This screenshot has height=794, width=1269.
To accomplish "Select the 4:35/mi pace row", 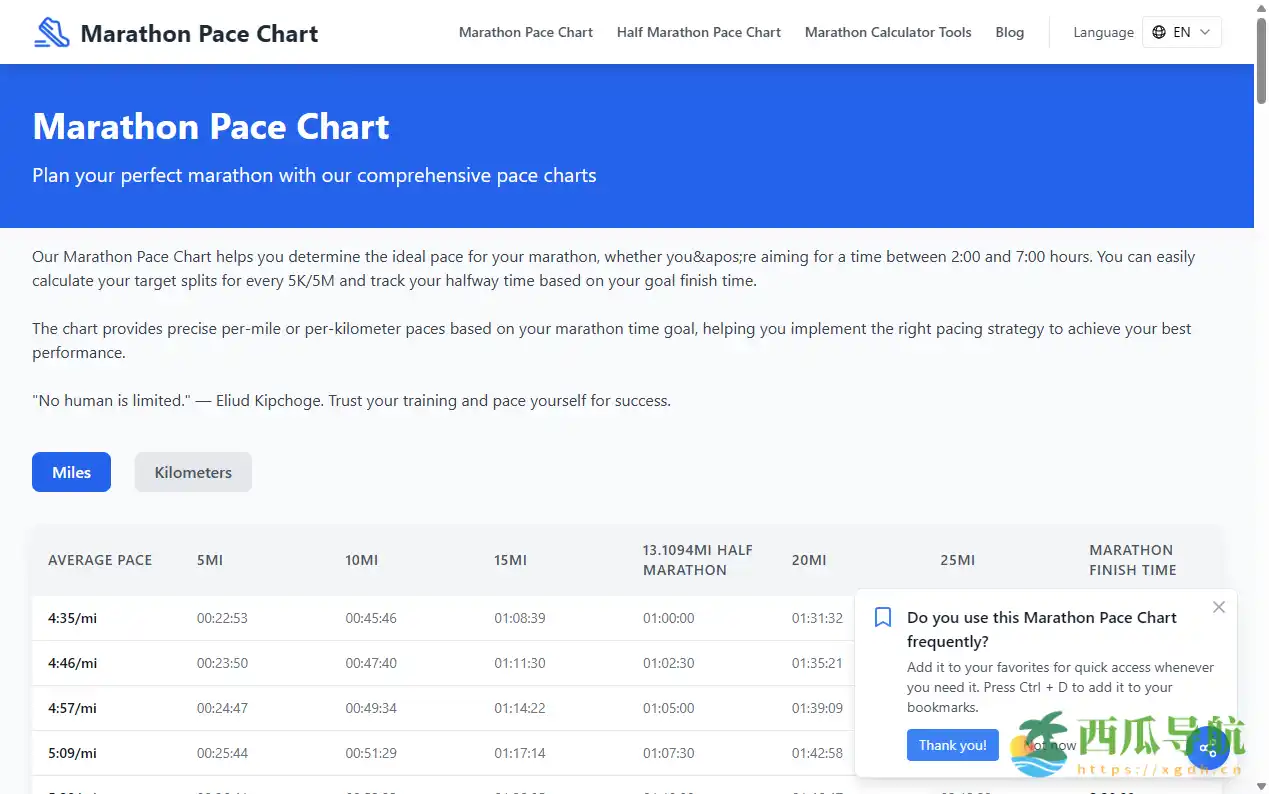I will (71, 618).
